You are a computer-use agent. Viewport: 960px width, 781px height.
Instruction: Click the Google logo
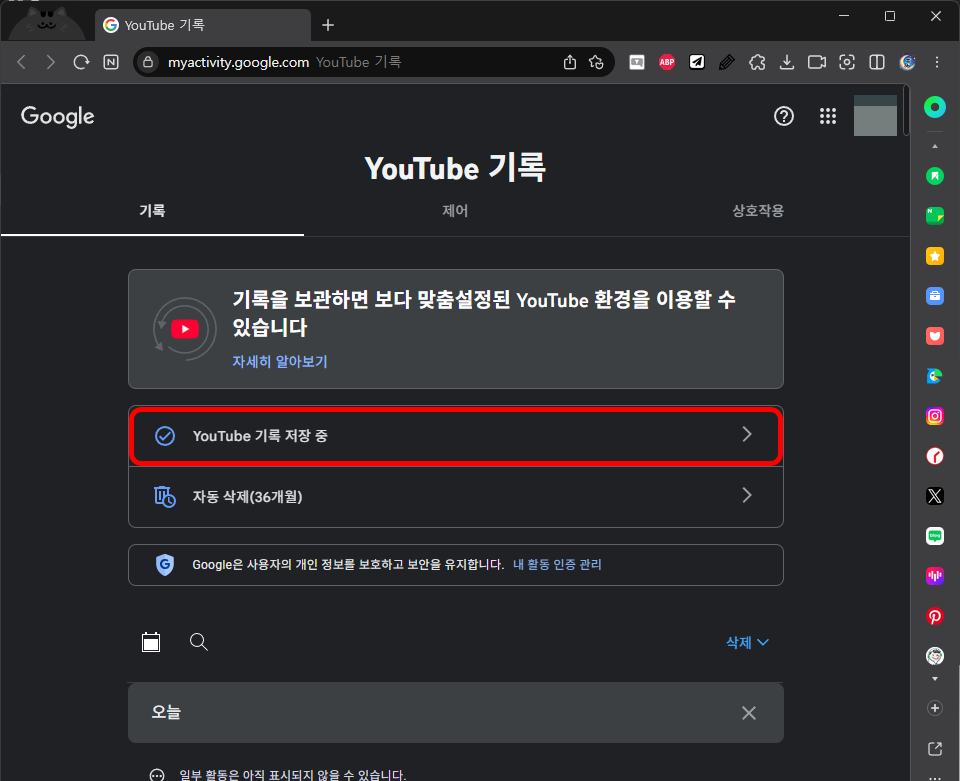click(58, 116)
